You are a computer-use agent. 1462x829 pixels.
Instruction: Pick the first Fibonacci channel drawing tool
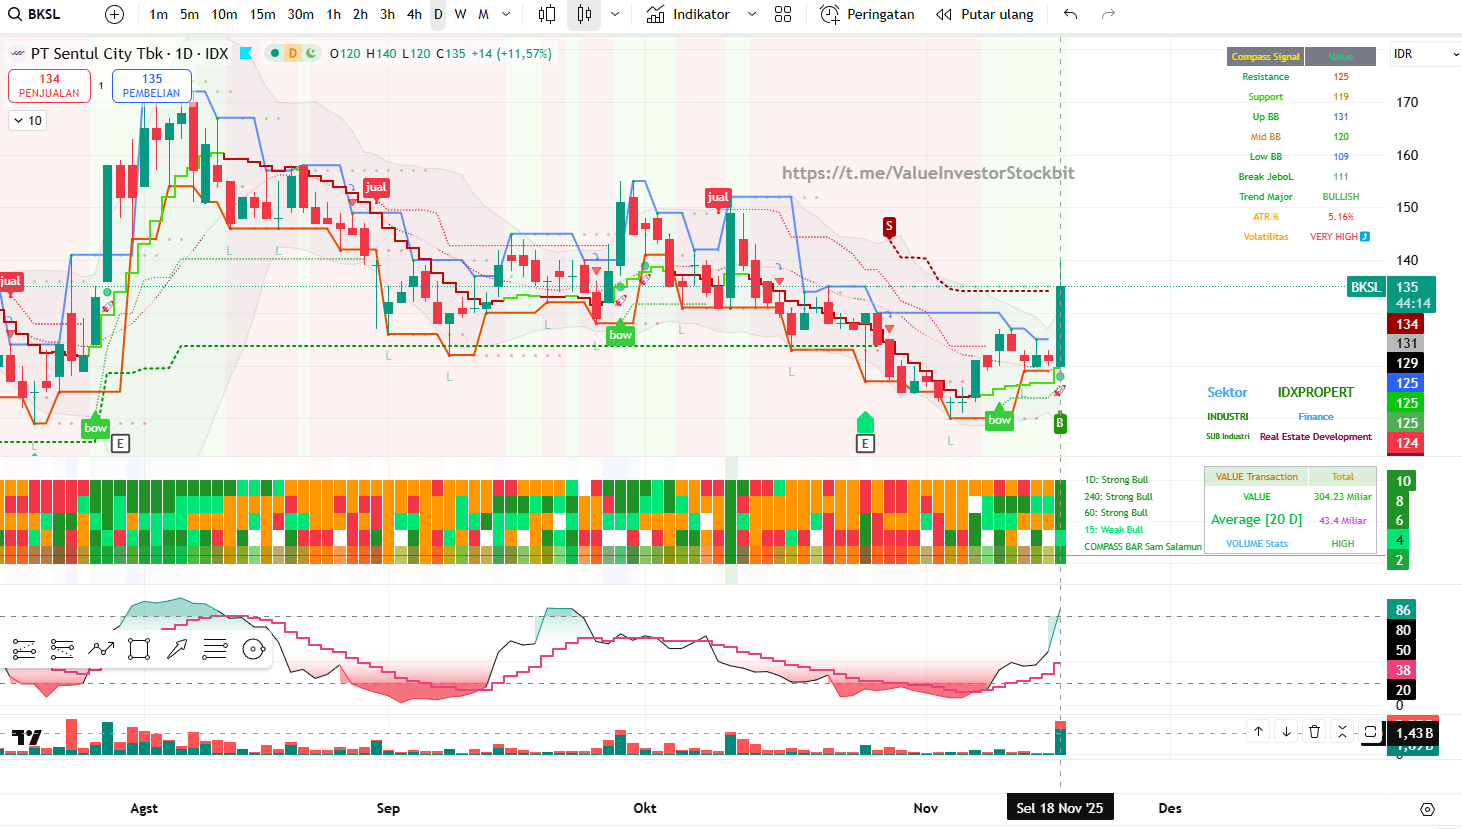tap(24, 650)
